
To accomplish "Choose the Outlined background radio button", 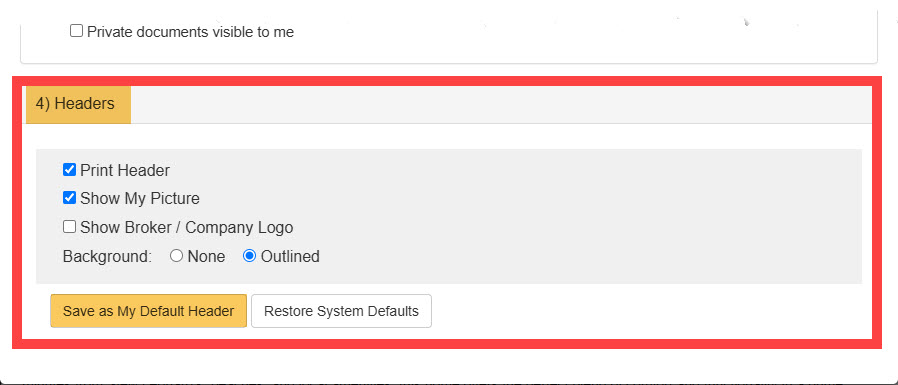I will (249, 256).
